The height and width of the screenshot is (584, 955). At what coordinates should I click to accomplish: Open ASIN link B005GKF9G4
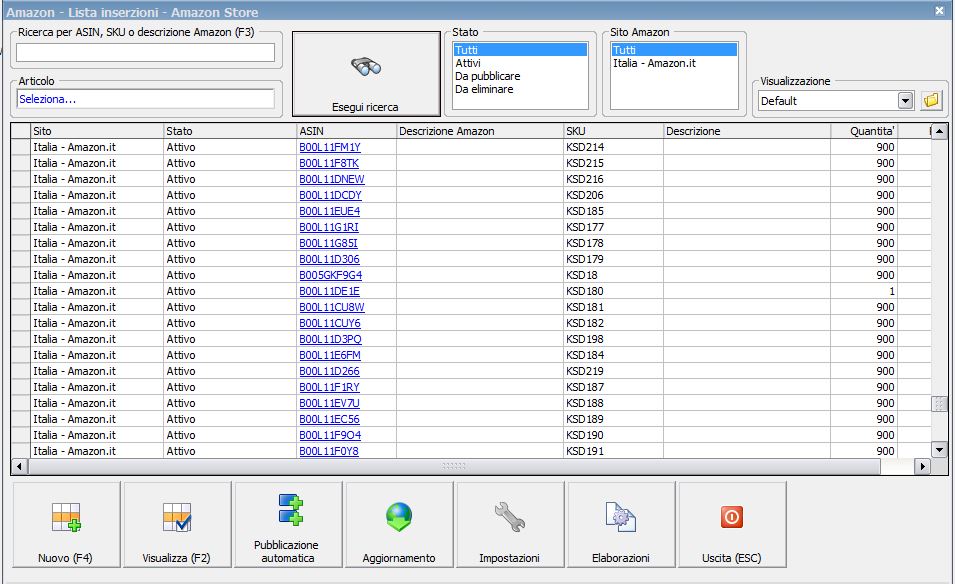pos(330,275)
